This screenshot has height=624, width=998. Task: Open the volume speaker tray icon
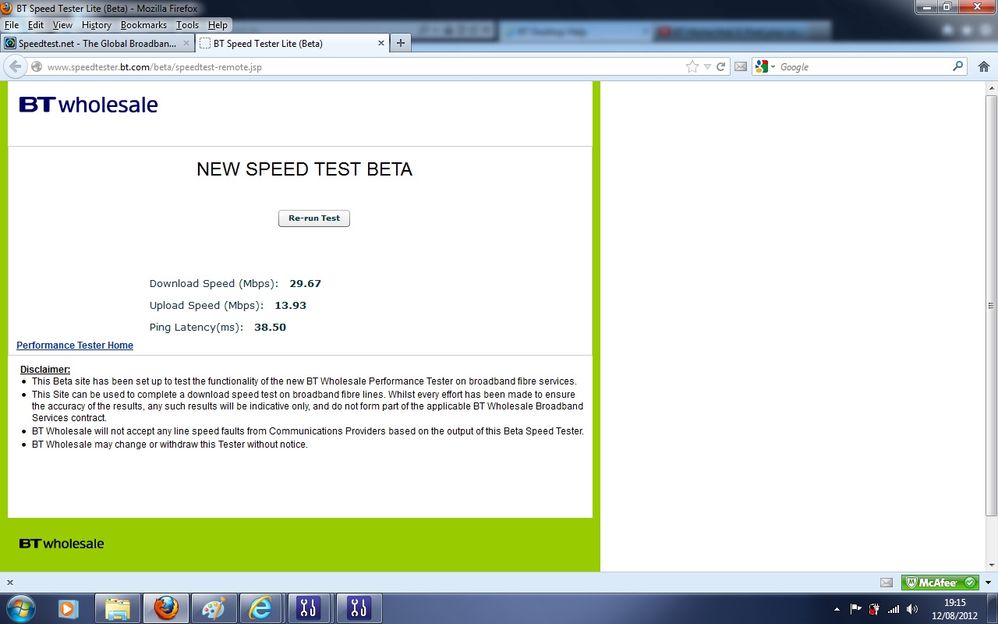click(912, 609)
